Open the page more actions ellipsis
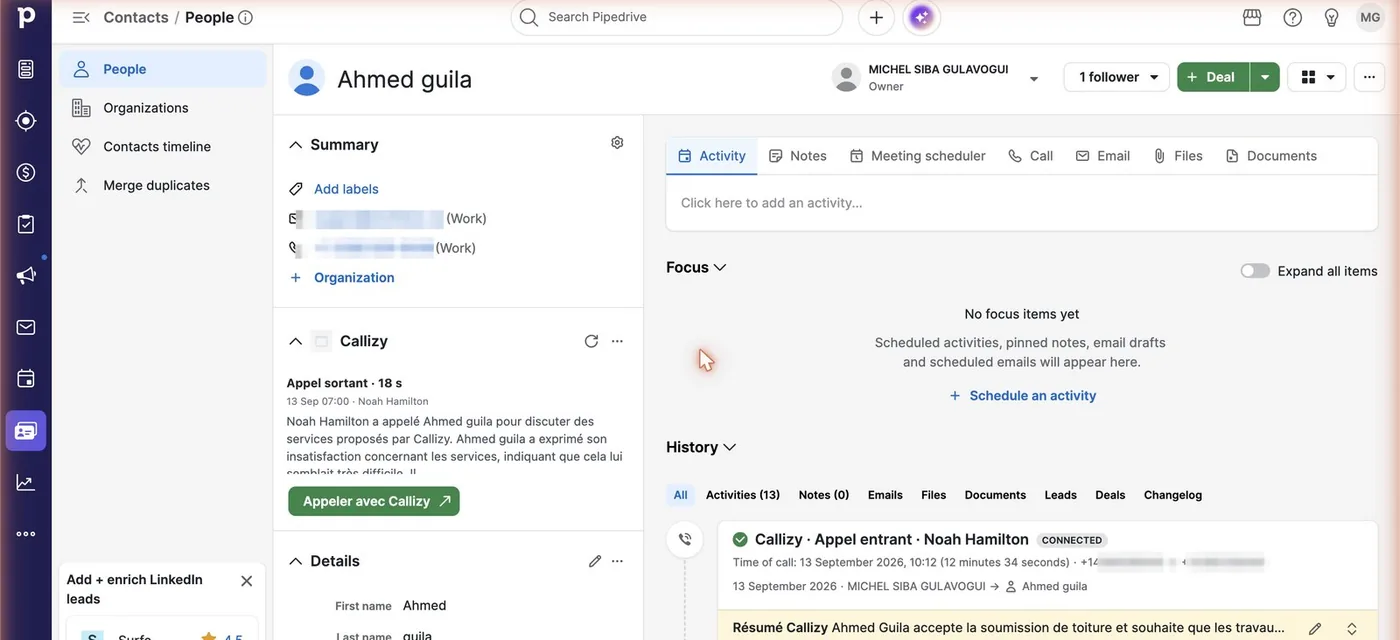 [x=1369, y=77]
